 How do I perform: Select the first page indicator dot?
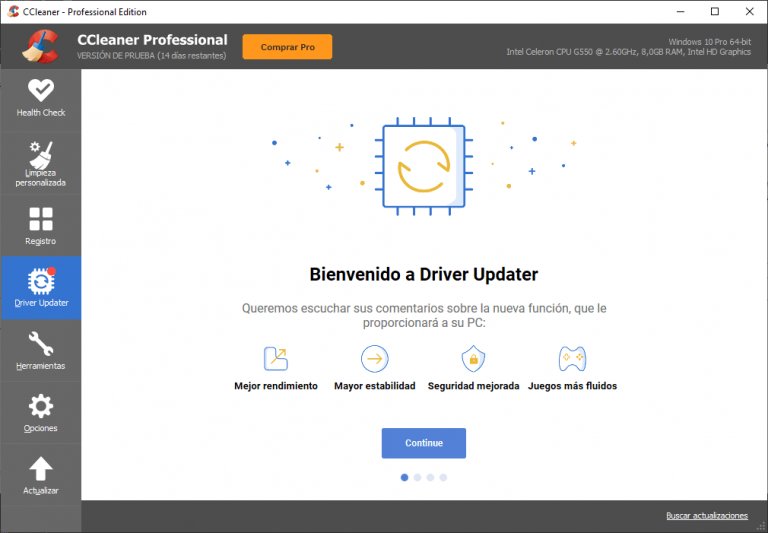coord(404,478)
